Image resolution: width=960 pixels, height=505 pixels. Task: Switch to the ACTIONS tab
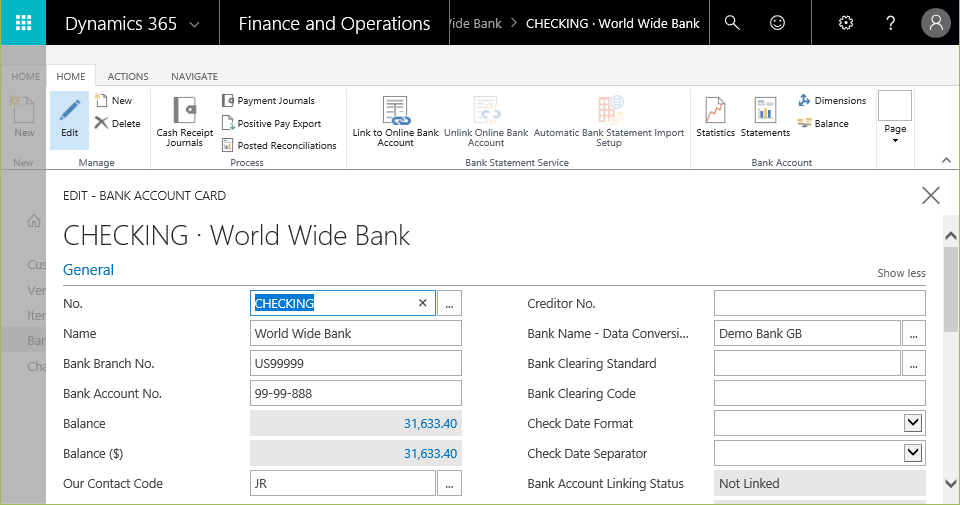[128, 77]
